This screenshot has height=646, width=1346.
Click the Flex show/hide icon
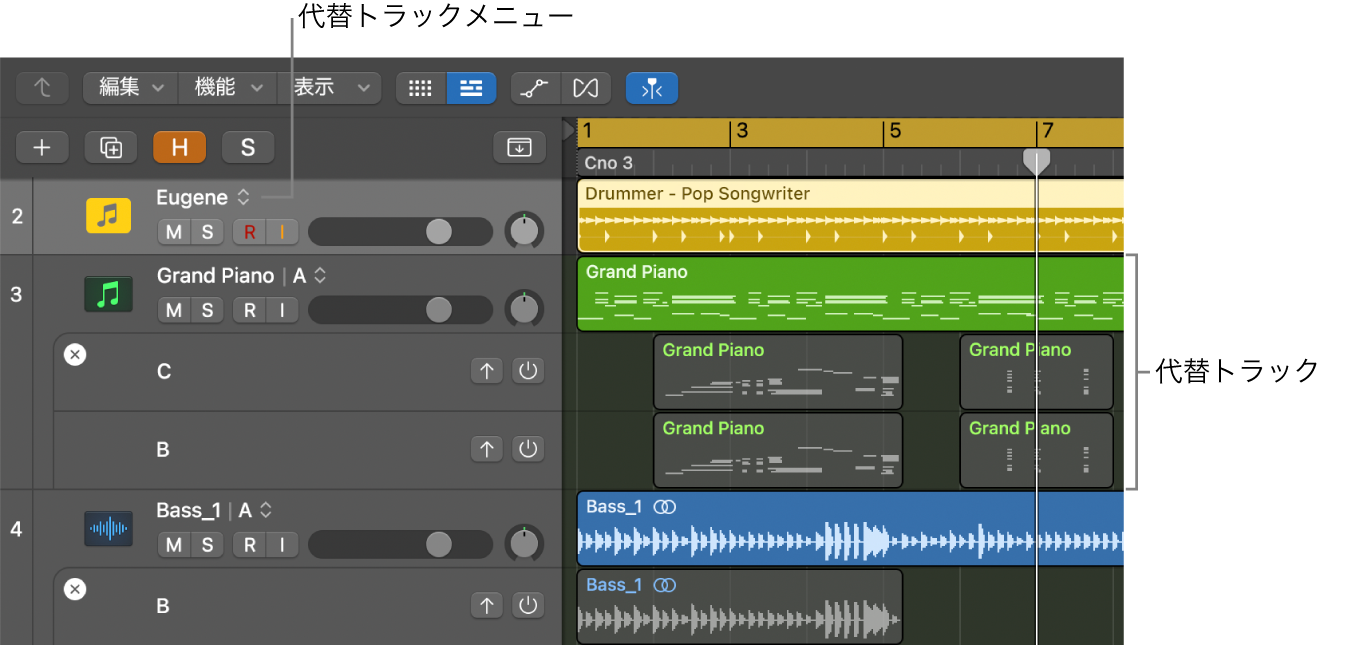(x=585, y=88)
